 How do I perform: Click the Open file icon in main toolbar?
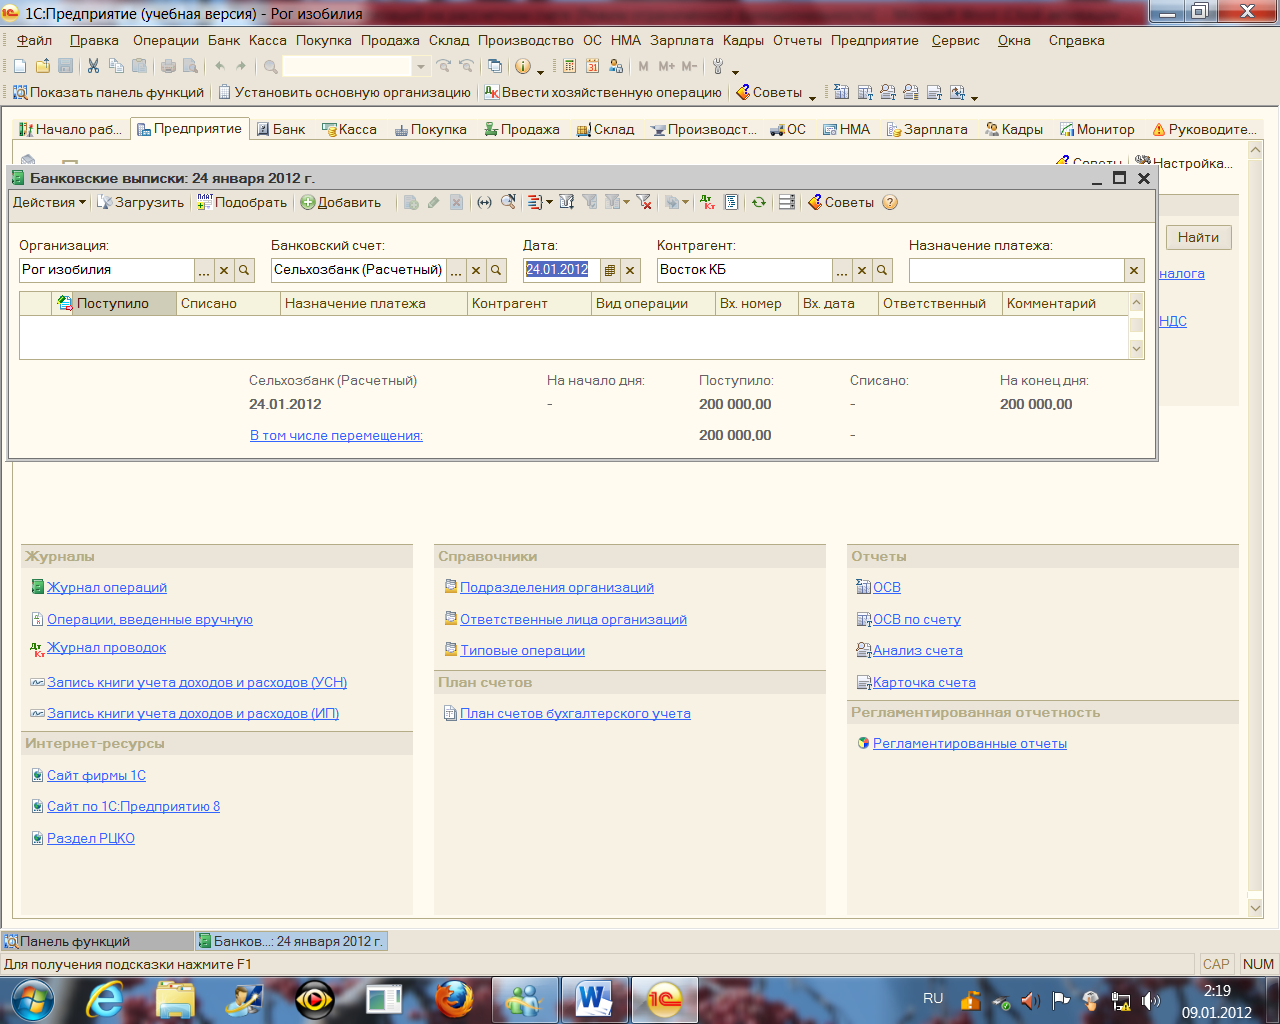[x=43, y=66]
